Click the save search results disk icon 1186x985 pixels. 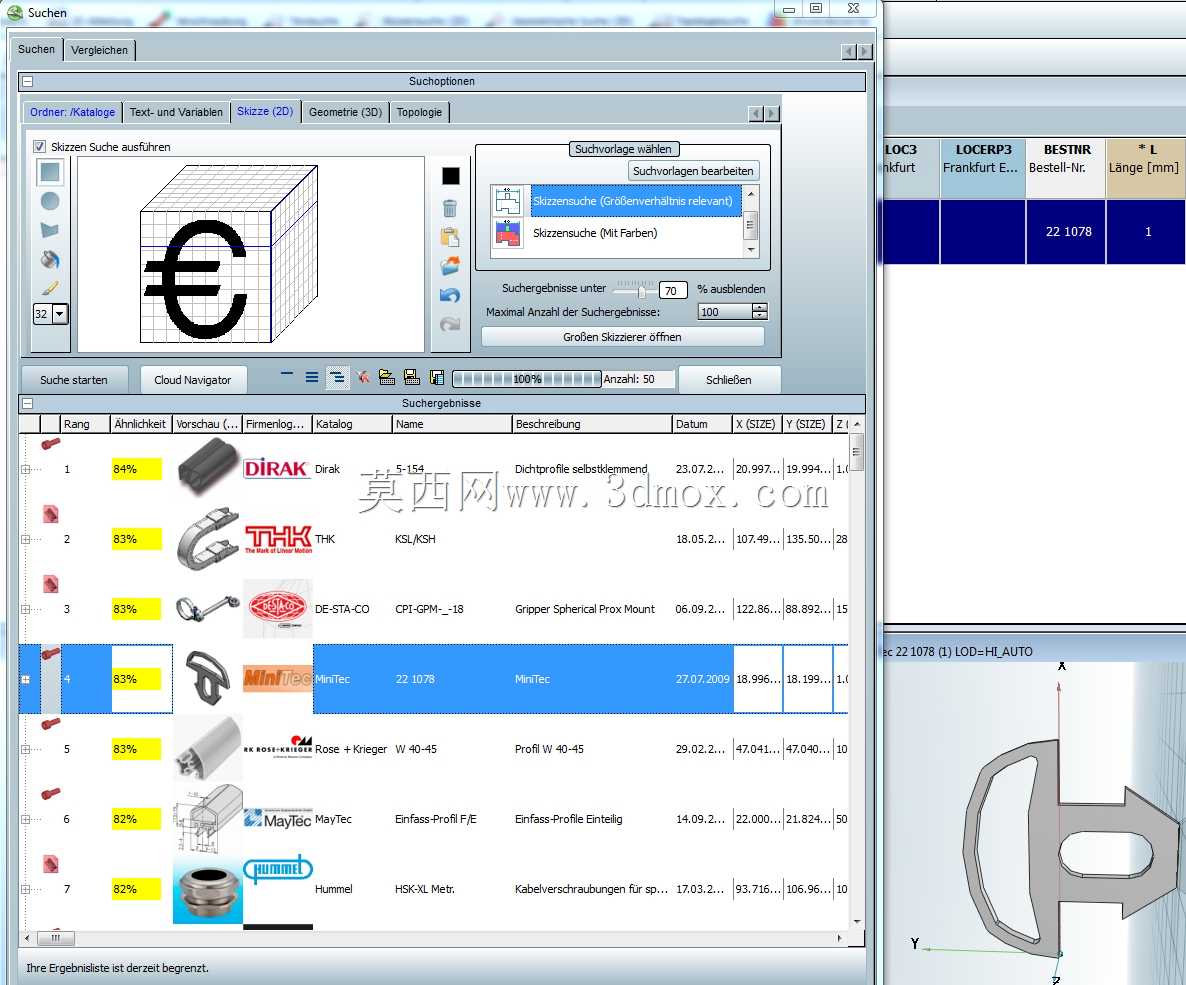pyautogui.click(x=411, y=377)
